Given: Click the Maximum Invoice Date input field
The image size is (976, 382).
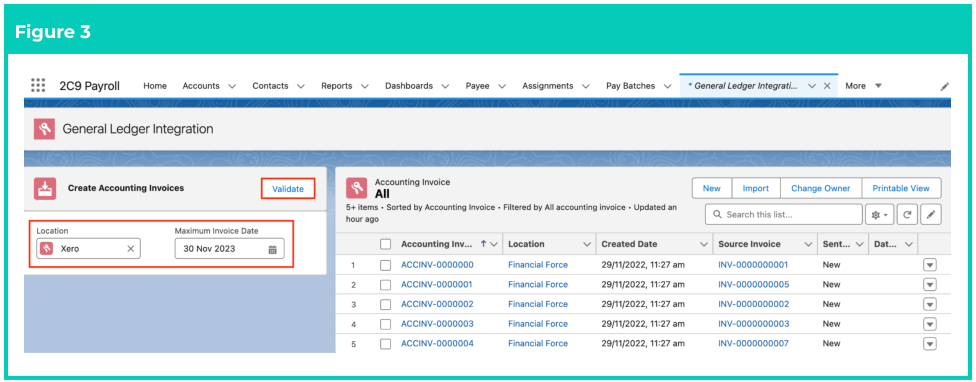Looking at the screenshot, I should pos(229,249).
